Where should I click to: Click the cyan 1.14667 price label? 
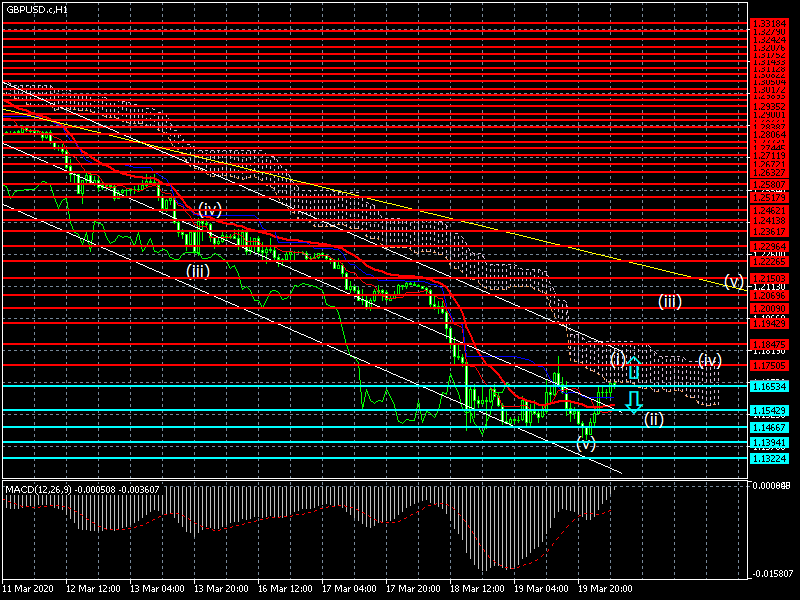pyautogui.click(x=770, y=428)
